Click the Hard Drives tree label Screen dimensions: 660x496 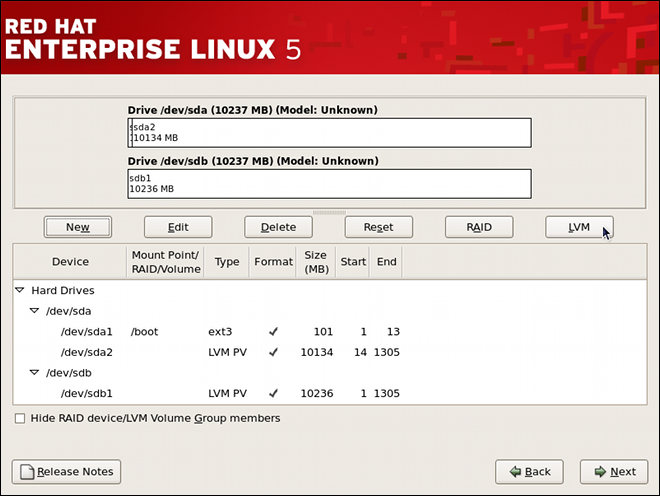point(63,291)
